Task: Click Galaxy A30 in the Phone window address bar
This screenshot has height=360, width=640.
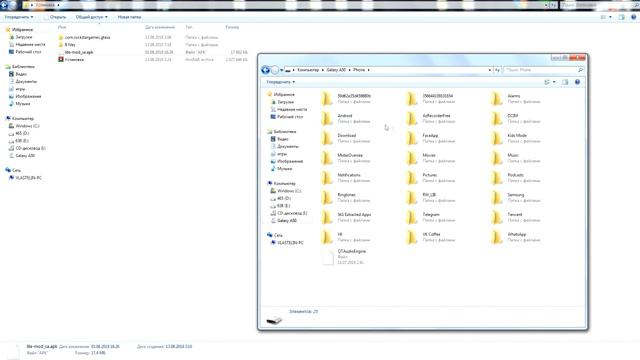Action: tap(336, 70)
